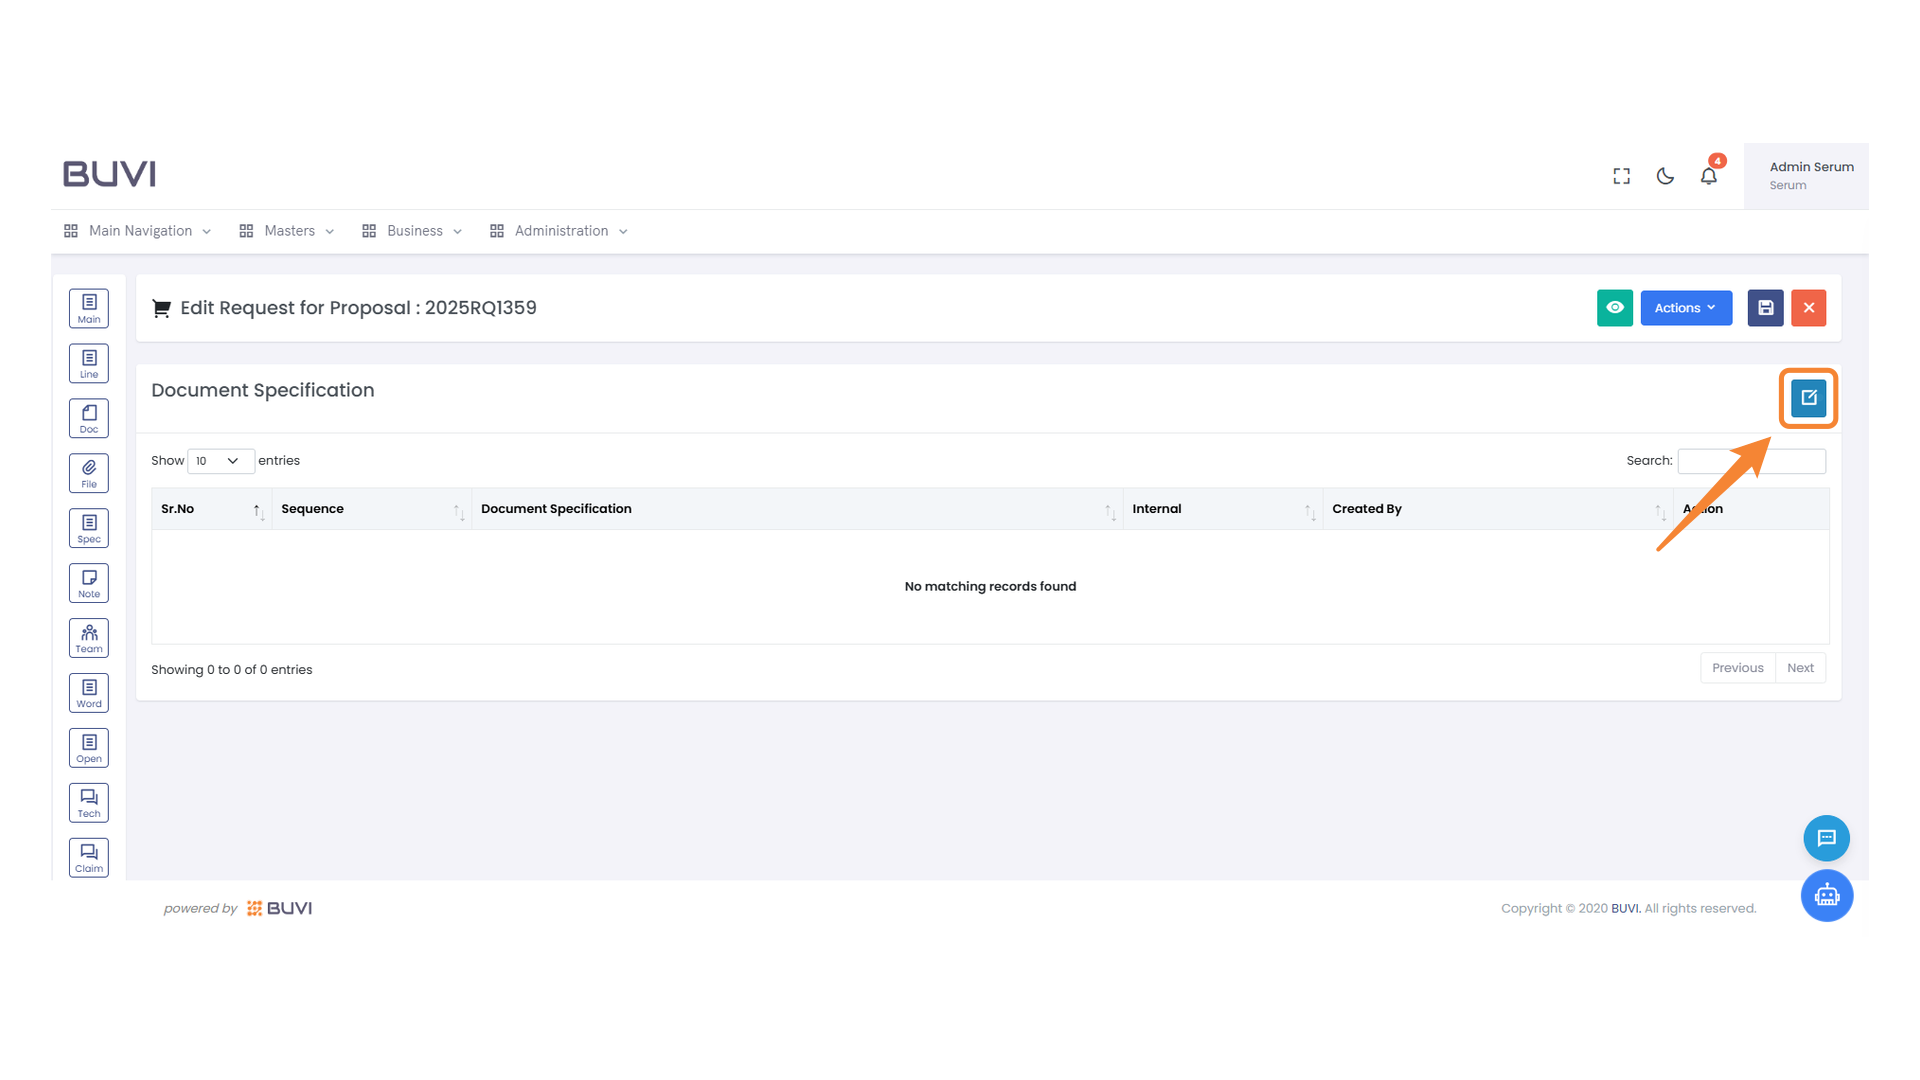Click the save disk button
The image size is (1920, 1080).
1765,308
